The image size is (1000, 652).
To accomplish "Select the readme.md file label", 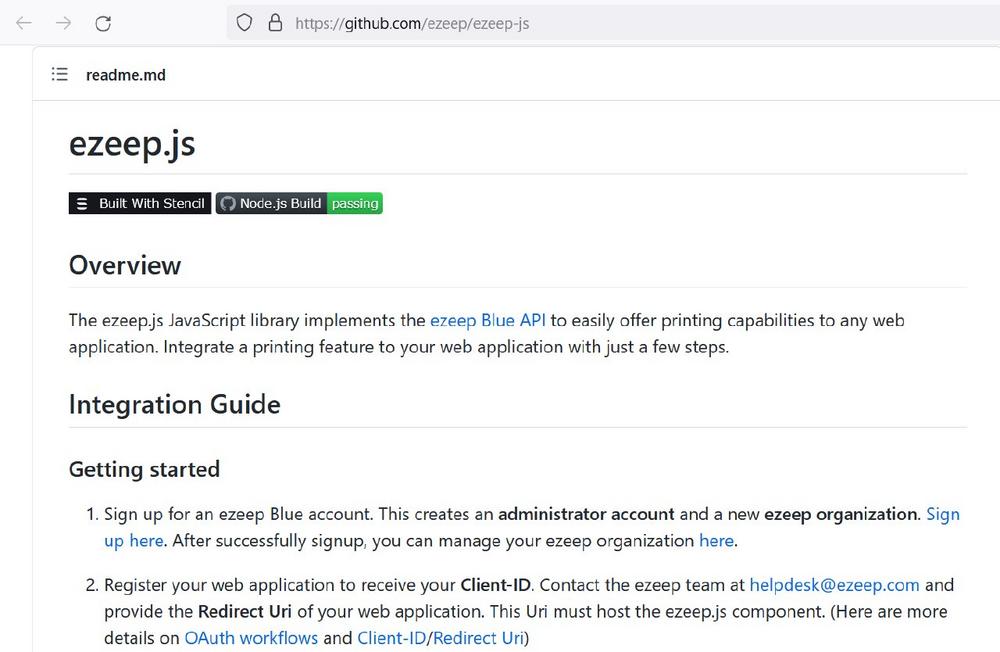I will [126, 75].
